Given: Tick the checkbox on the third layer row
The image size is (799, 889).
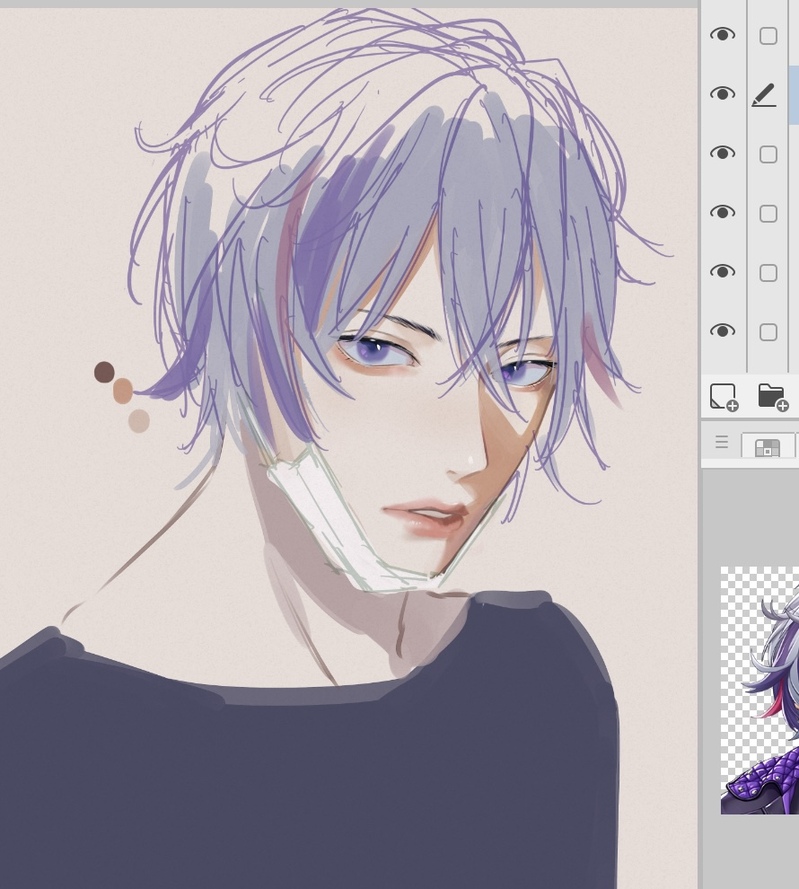Looking at the screenshot, I should point(768,155).
